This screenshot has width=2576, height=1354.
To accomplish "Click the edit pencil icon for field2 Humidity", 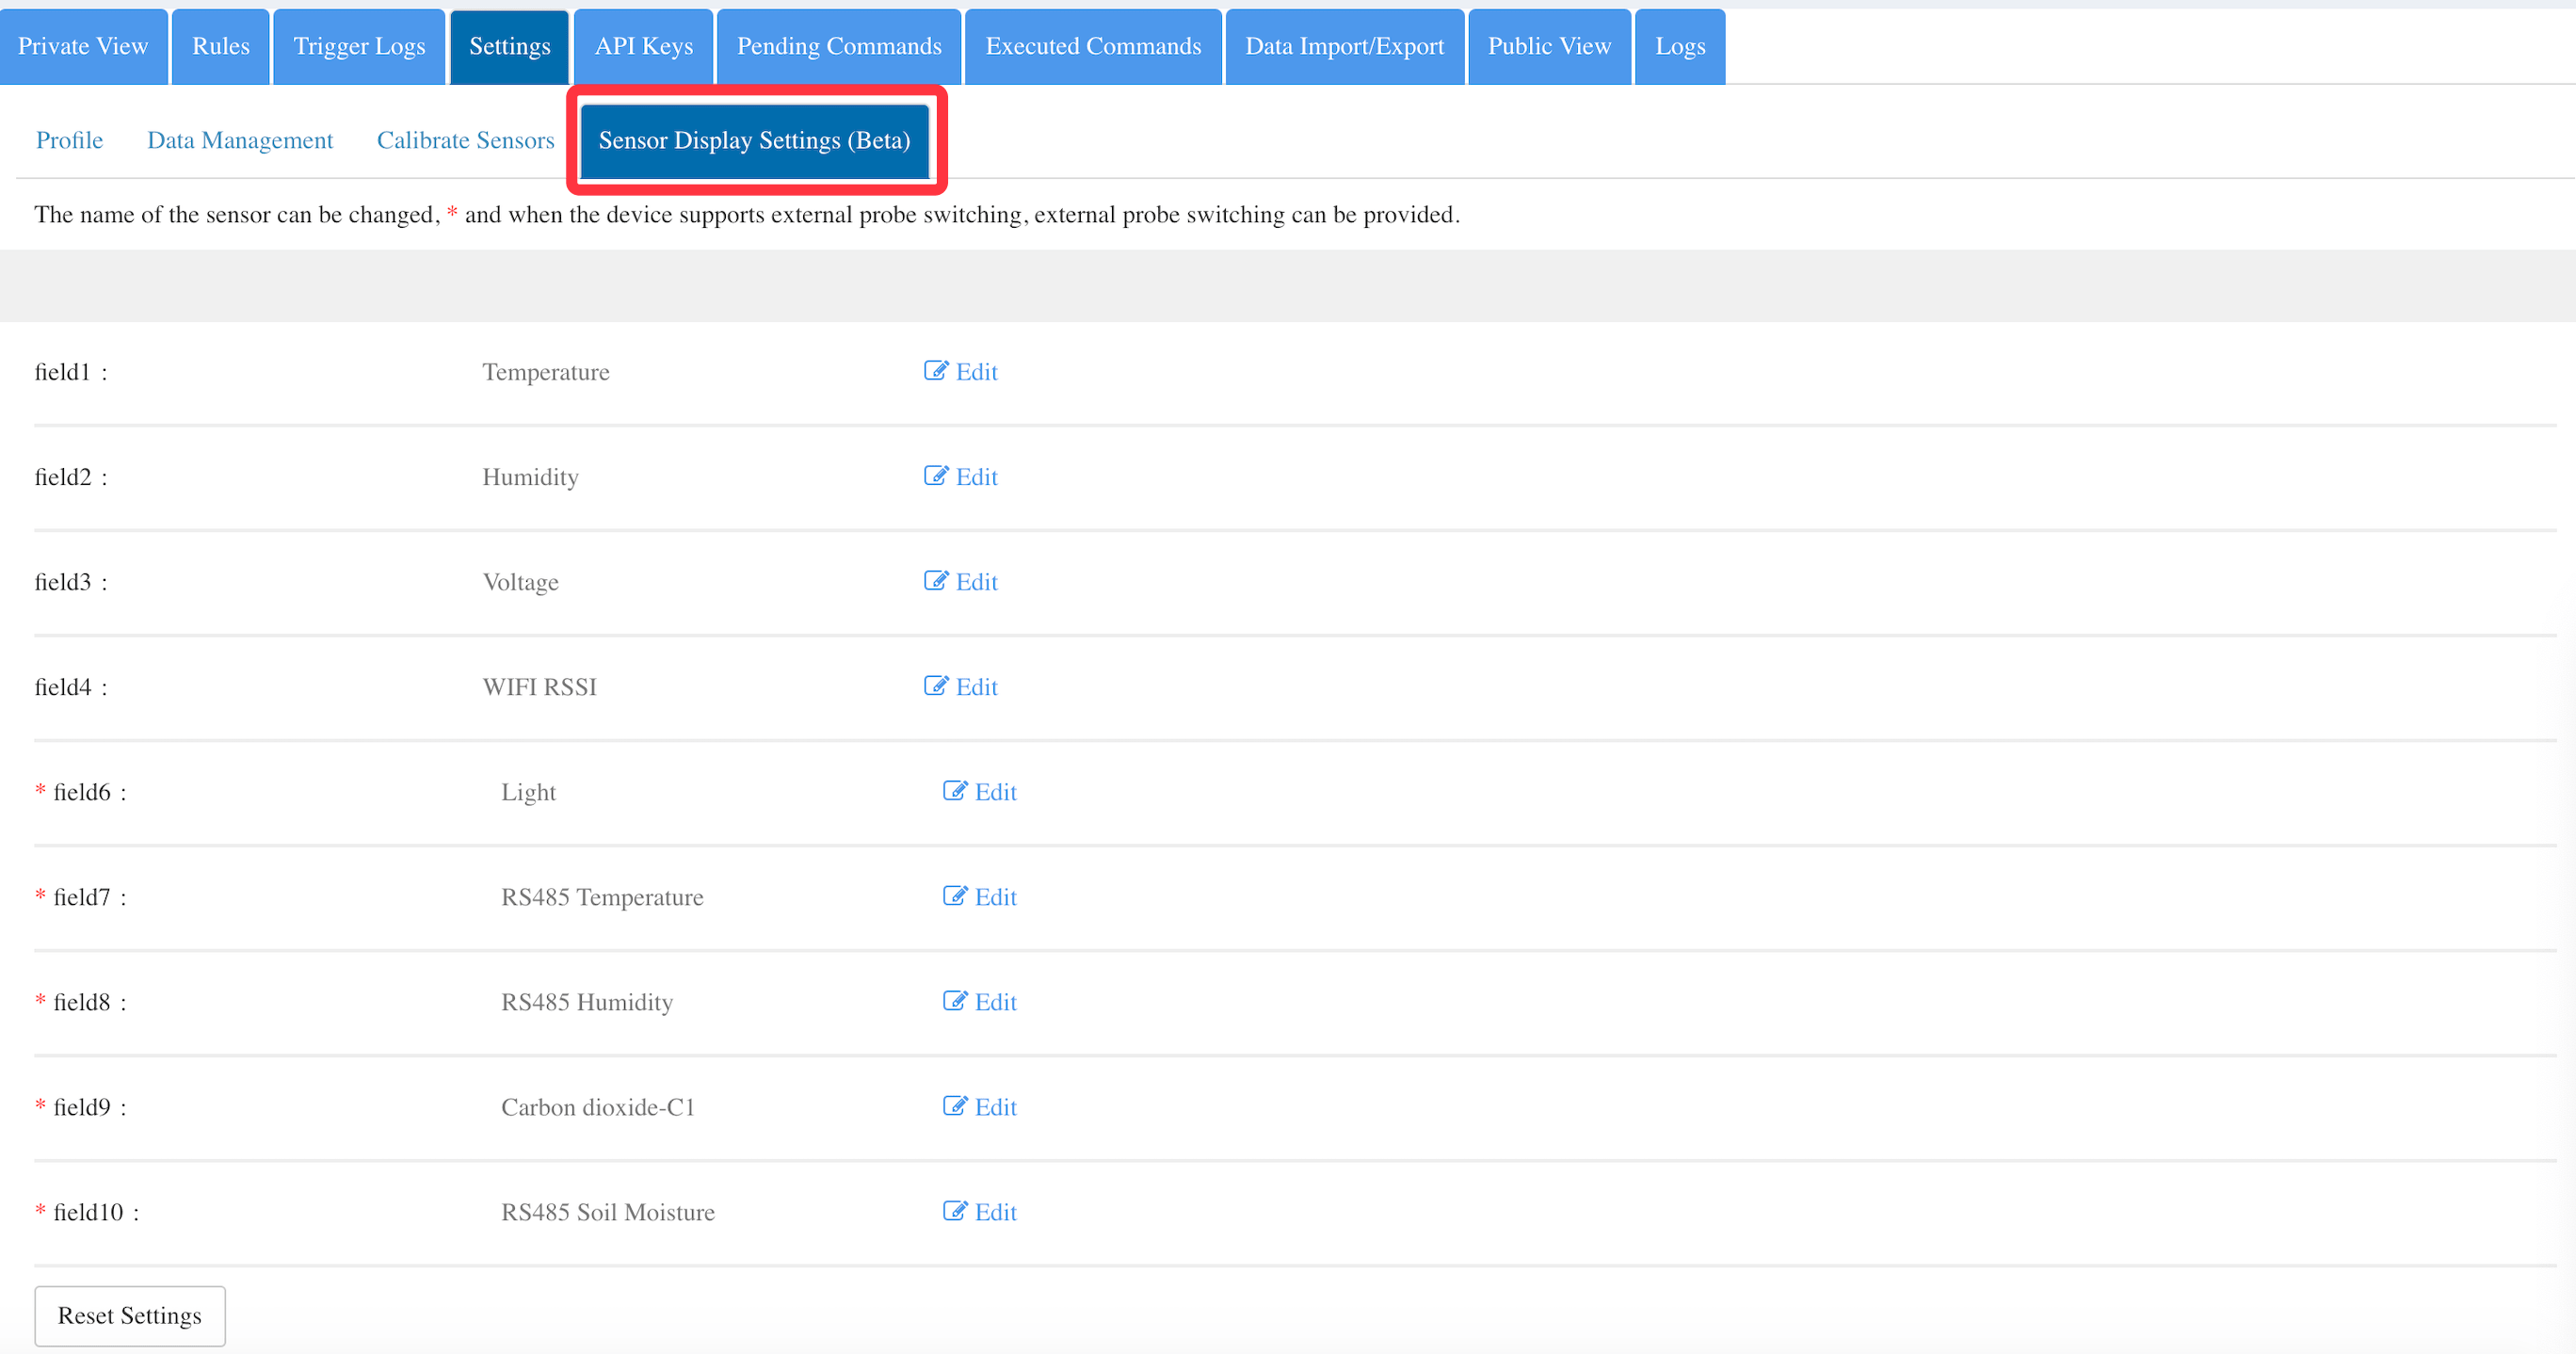I will (x=935, y=476).
